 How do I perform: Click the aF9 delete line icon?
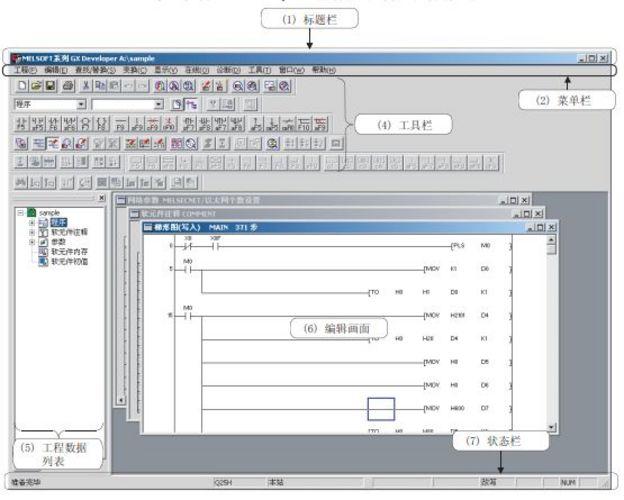point(320,124)
